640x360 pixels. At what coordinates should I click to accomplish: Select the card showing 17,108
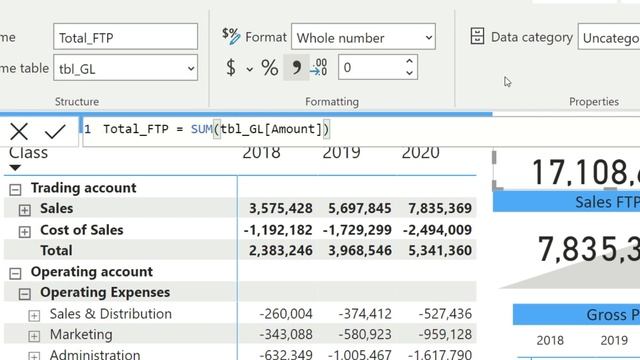click(x=586, y=172)
